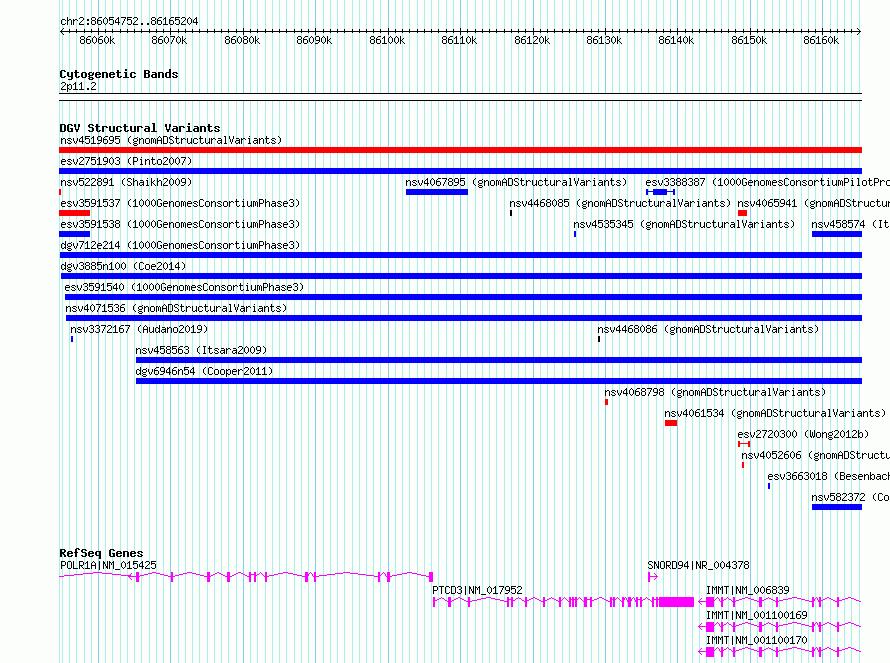
Task: Select the esv3591537 red variant bar
Action: point(74,213)
